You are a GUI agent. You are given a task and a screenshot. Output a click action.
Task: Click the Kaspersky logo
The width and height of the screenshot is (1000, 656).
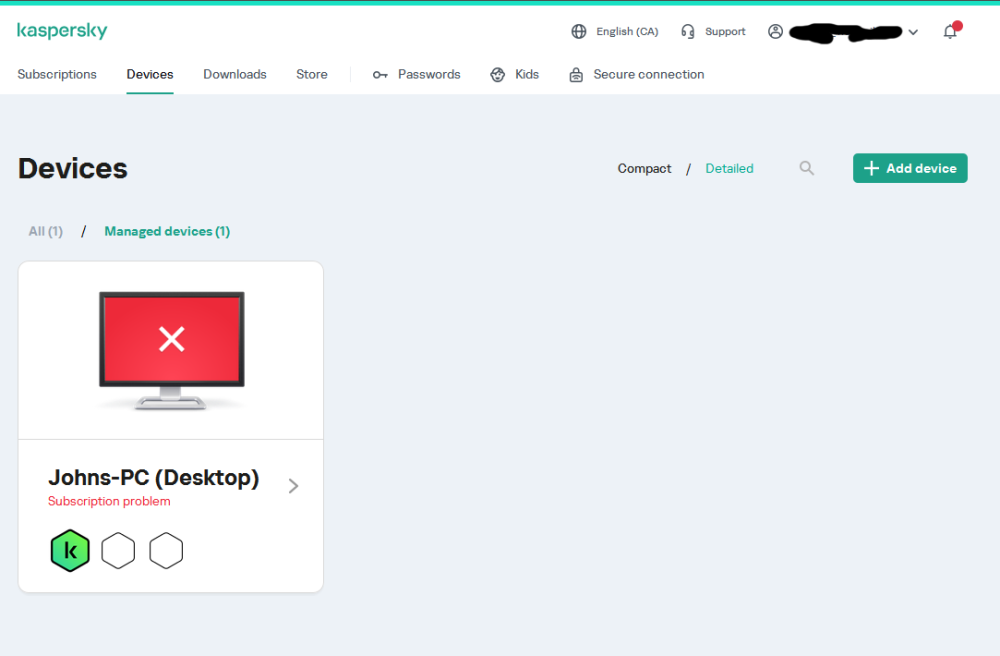(62, 31)
